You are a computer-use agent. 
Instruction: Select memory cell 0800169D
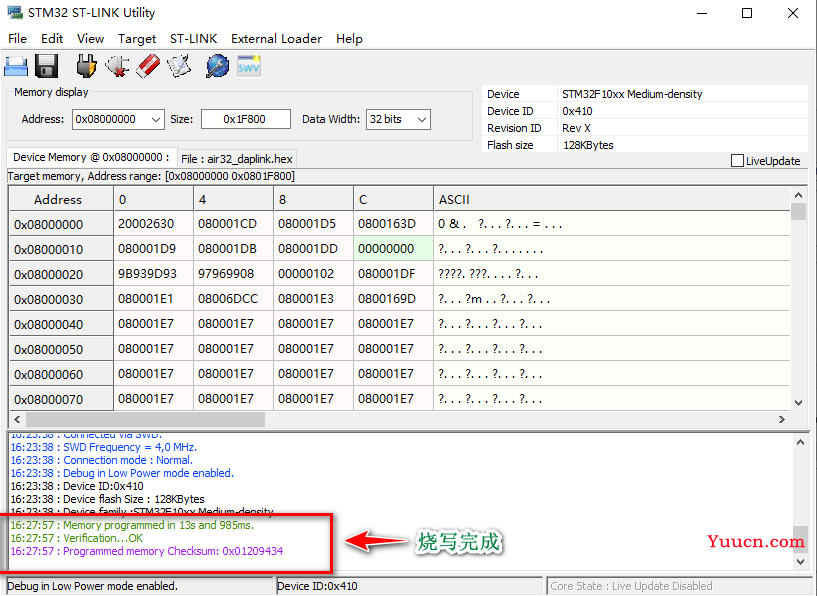[393, 299]
